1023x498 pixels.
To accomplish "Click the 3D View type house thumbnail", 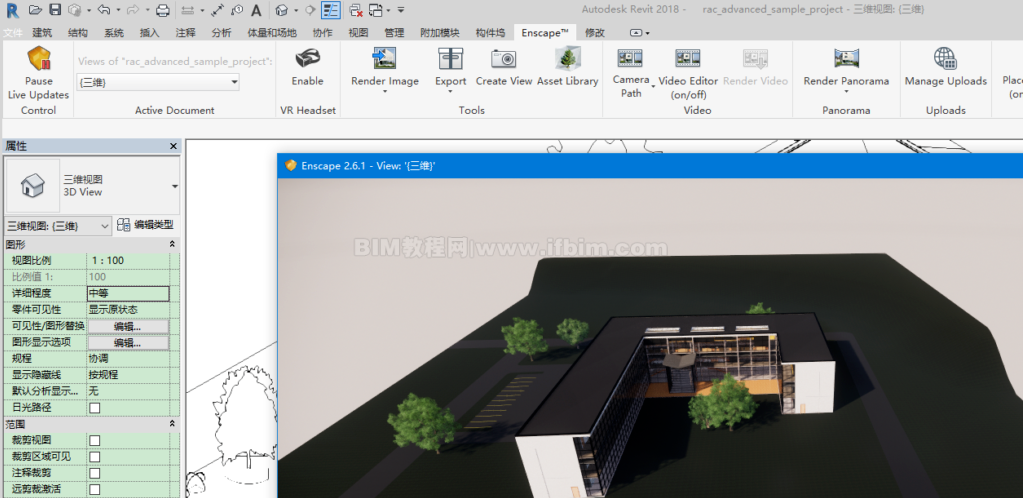I will [x=33, y=186].
